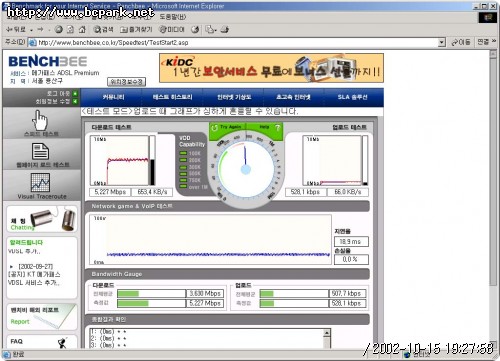Click the speedometer gauge dial

coord(246,169)
